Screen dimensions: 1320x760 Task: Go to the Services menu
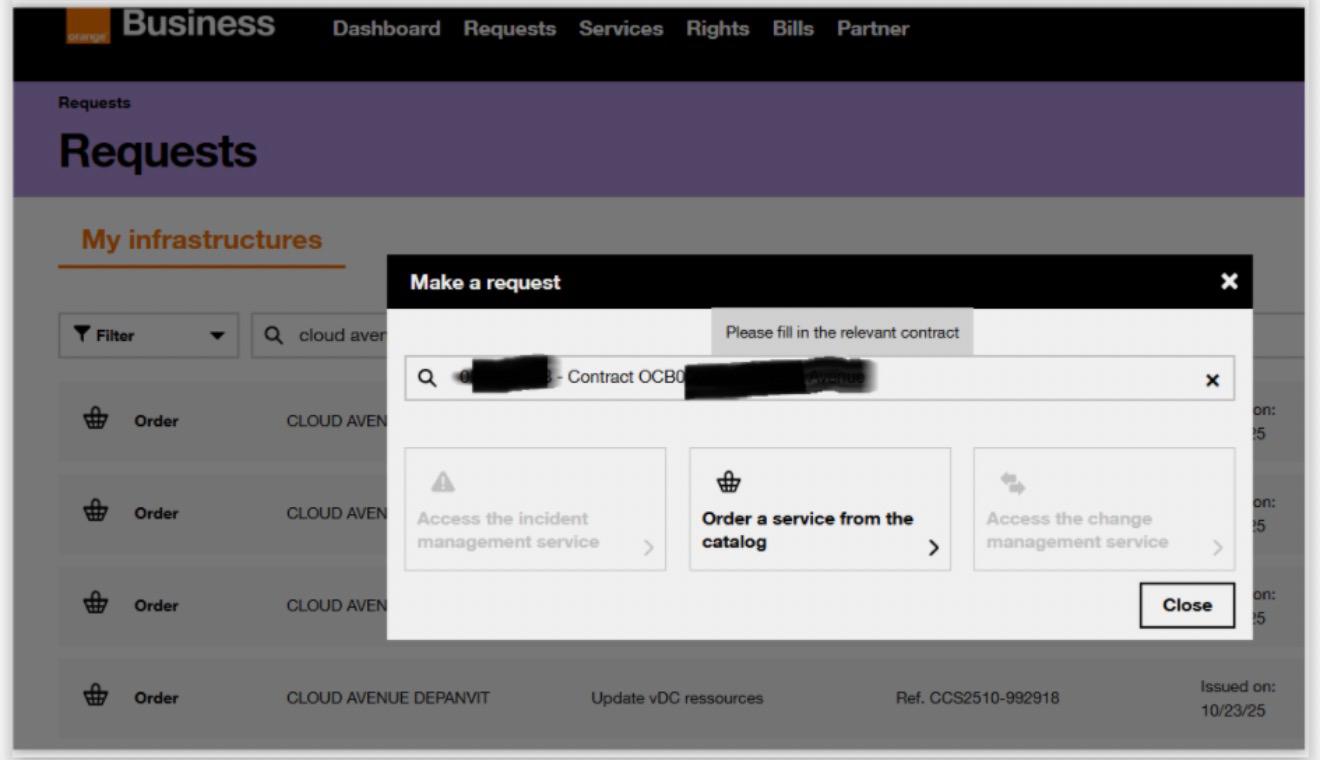620,29
